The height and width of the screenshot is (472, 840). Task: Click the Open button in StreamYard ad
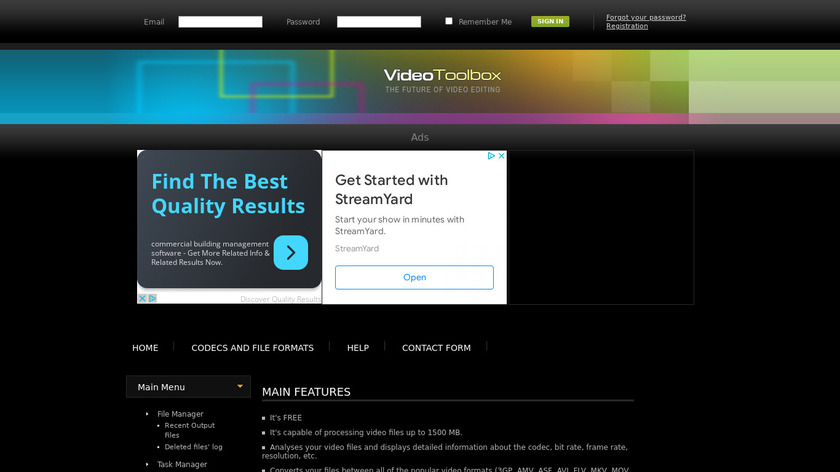point(414,278)
